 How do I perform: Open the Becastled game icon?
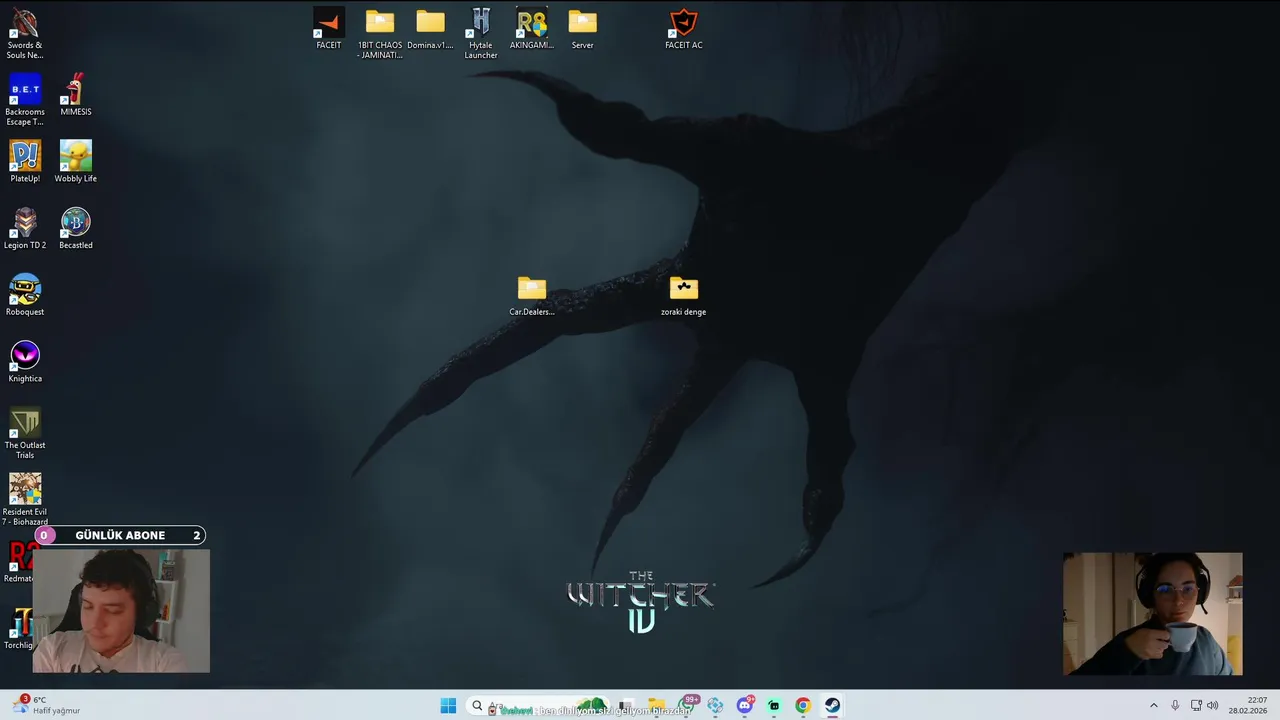(75, 229)
